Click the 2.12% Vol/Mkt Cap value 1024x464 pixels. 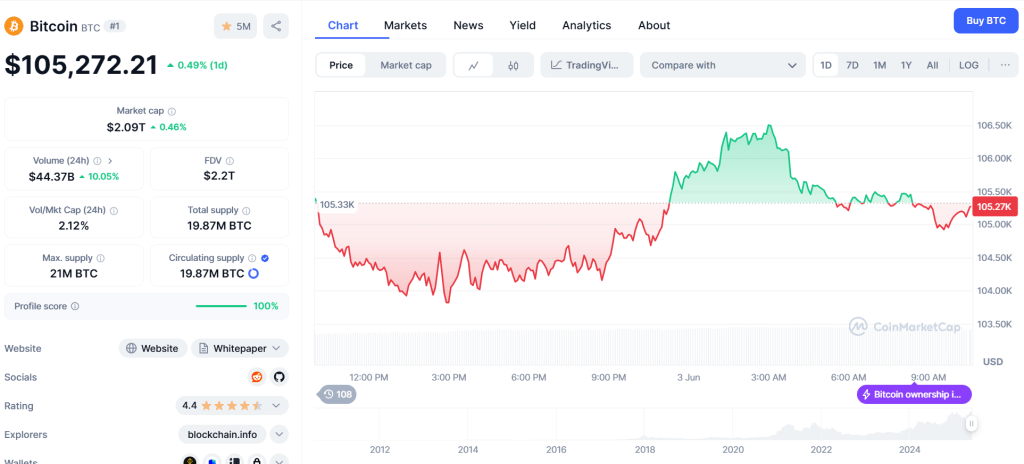click(x=73, y=226)
